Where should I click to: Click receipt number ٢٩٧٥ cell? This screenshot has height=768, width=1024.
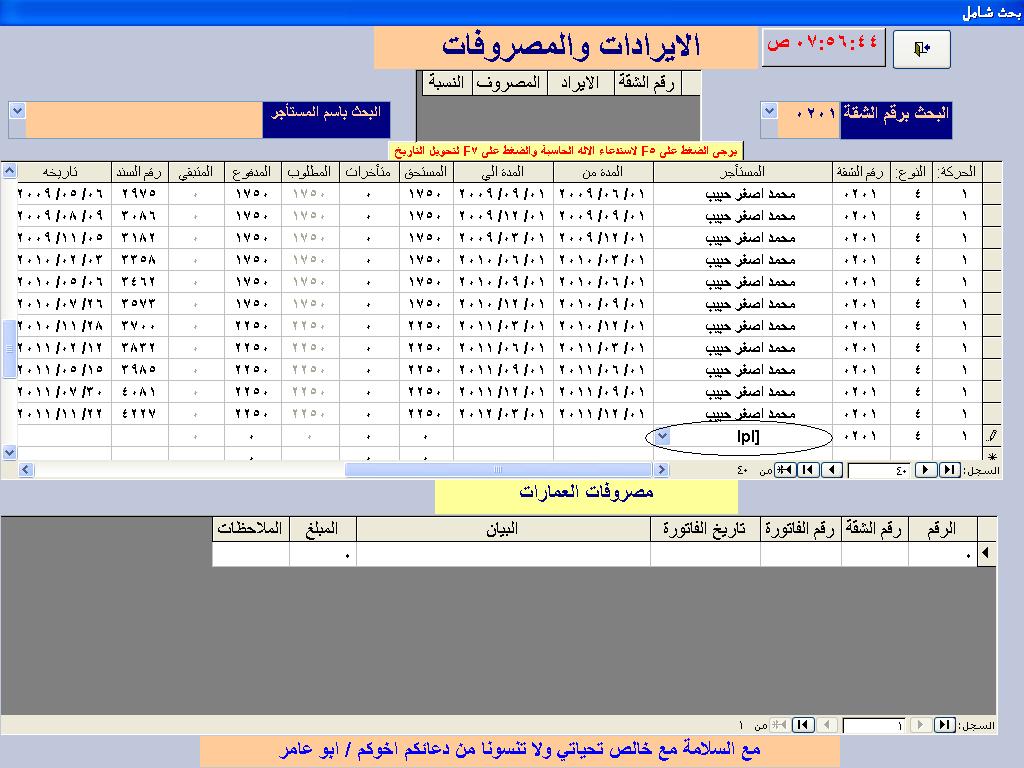[140, 193]
